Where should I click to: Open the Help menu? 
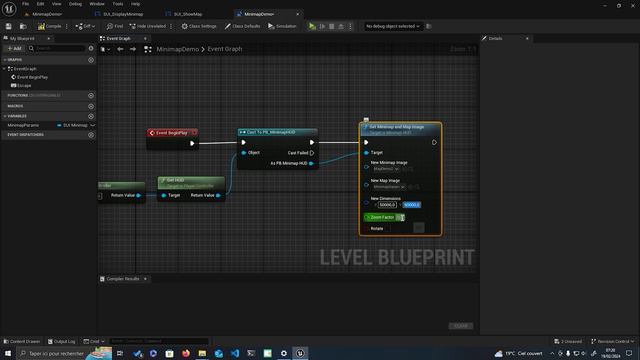136,4
